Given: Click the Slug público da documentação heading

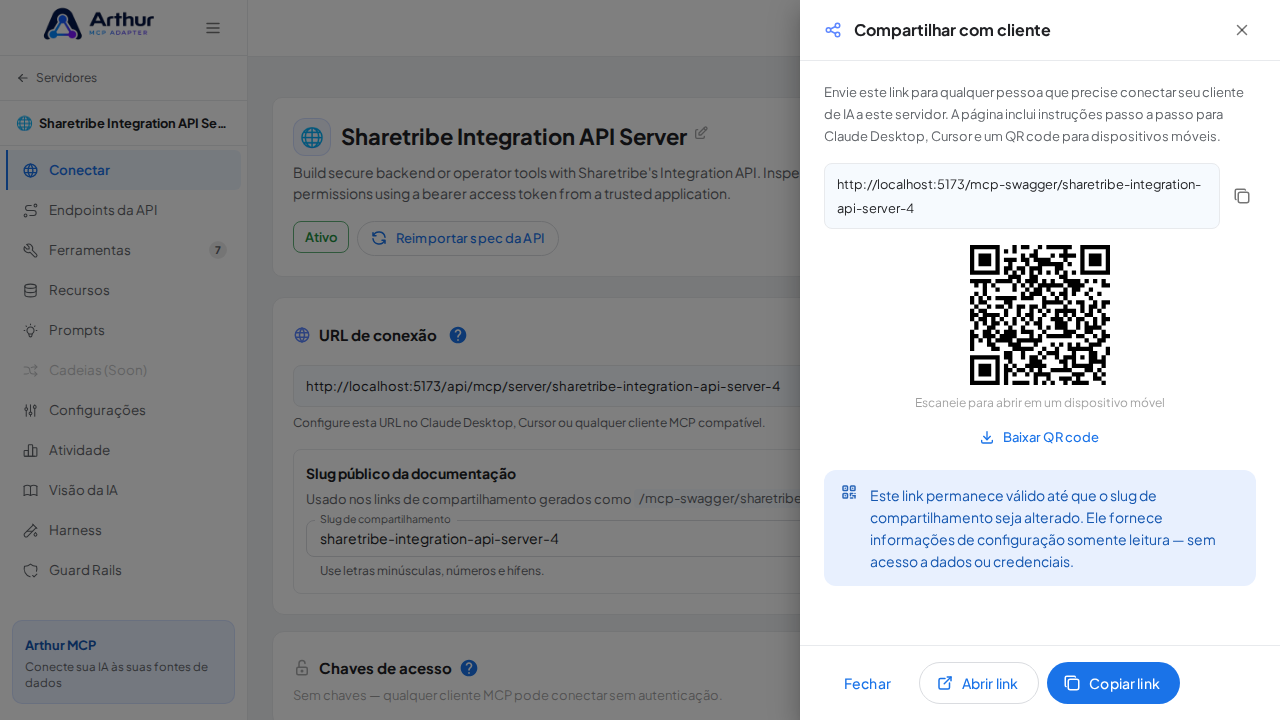Looking at the screenshot, I should coord(411,473).
